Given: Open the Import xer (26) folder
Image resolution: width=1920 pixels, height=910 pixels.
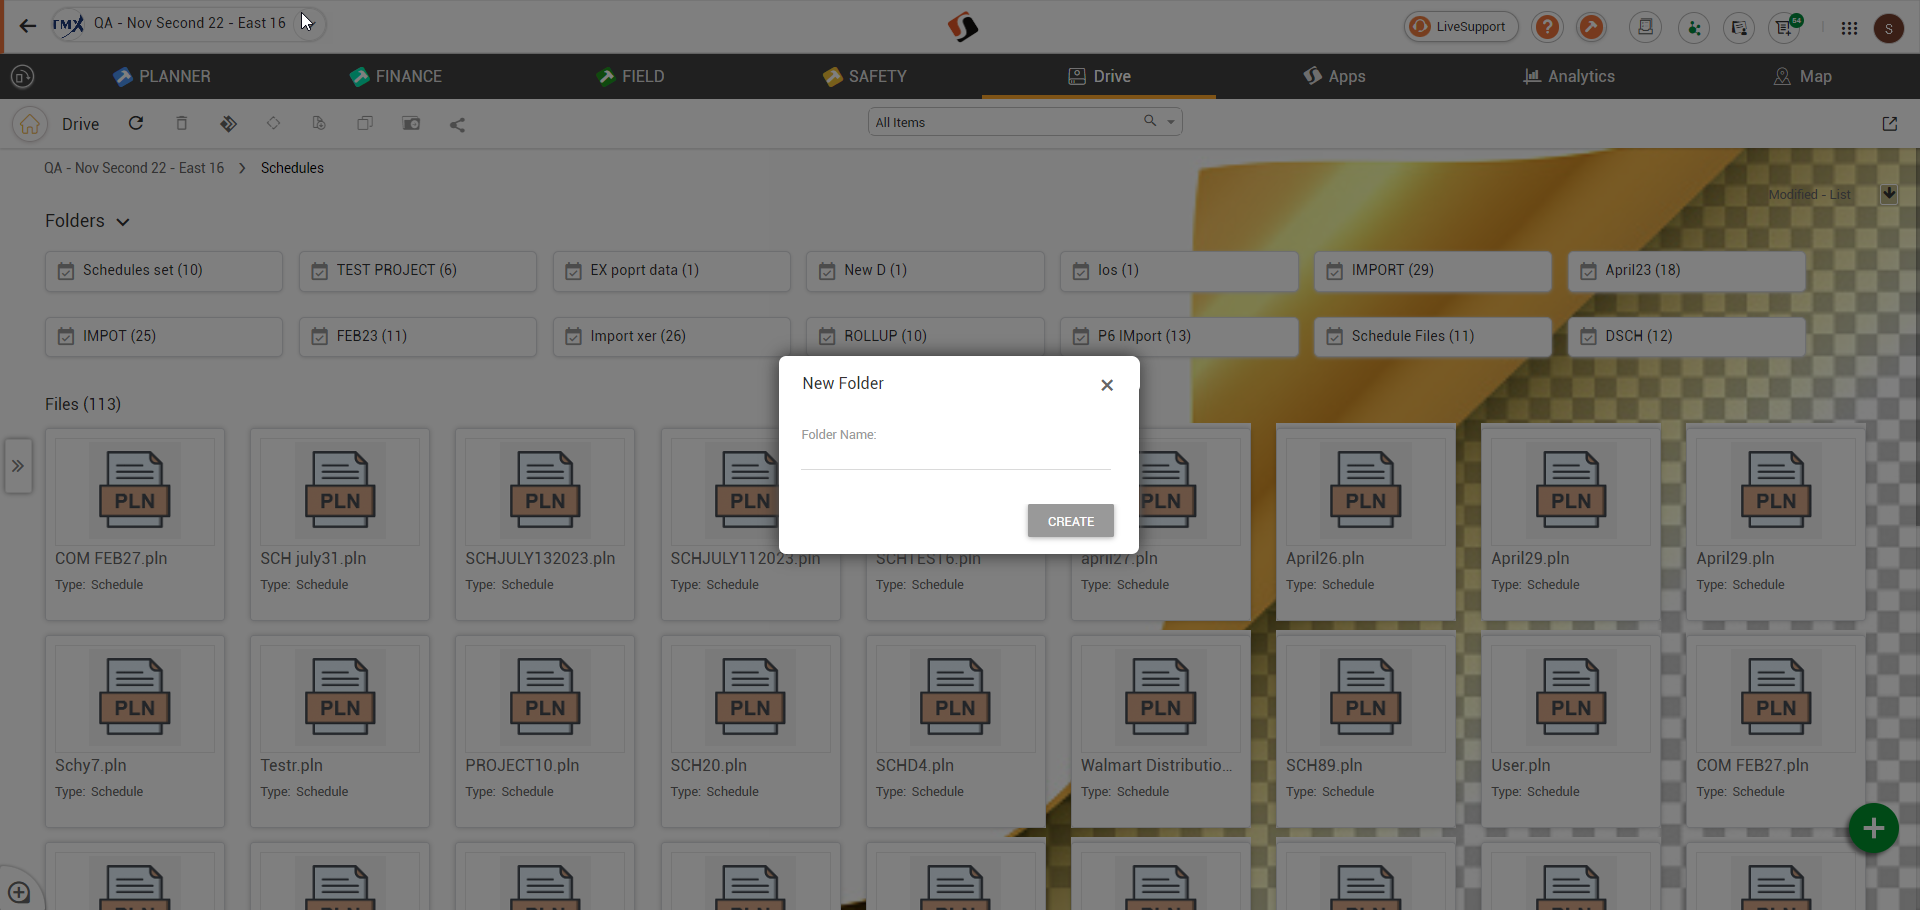Looking at the screenshot, I should click(x=672, y=337).
